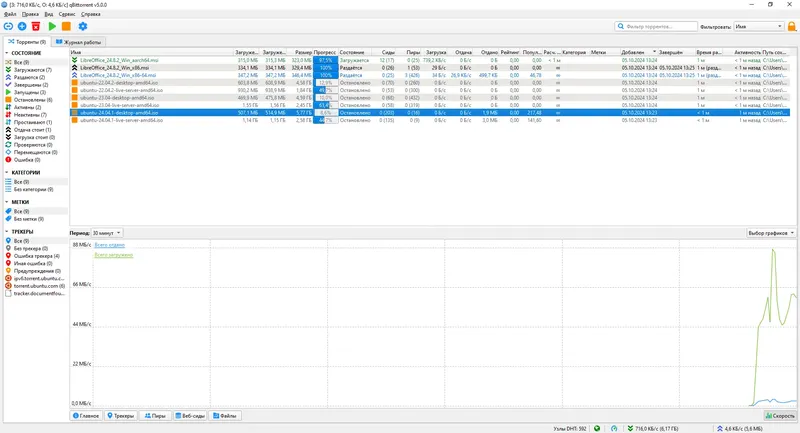800x433 pixels.
Task: Collapse the ТРЕКЕРЫ section
Action: 7,232
